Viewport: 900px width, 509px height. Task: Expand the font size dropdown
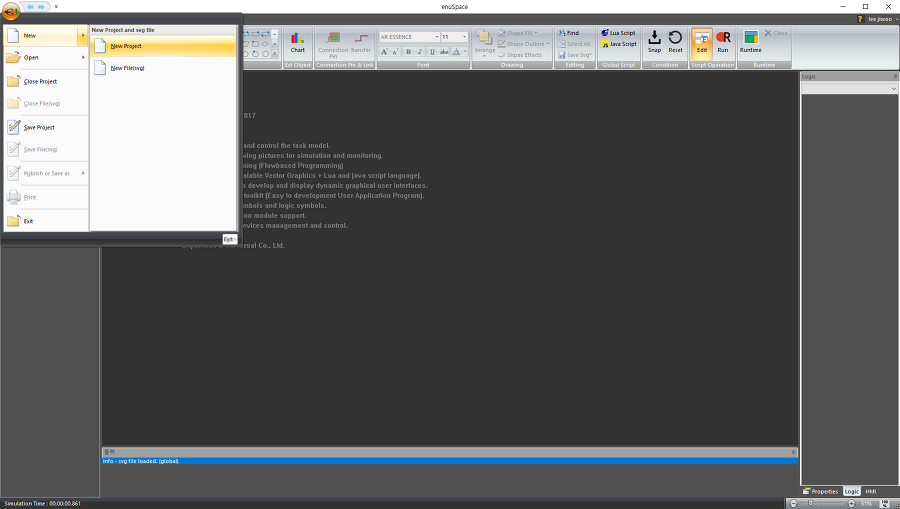[x=465, y=37]
